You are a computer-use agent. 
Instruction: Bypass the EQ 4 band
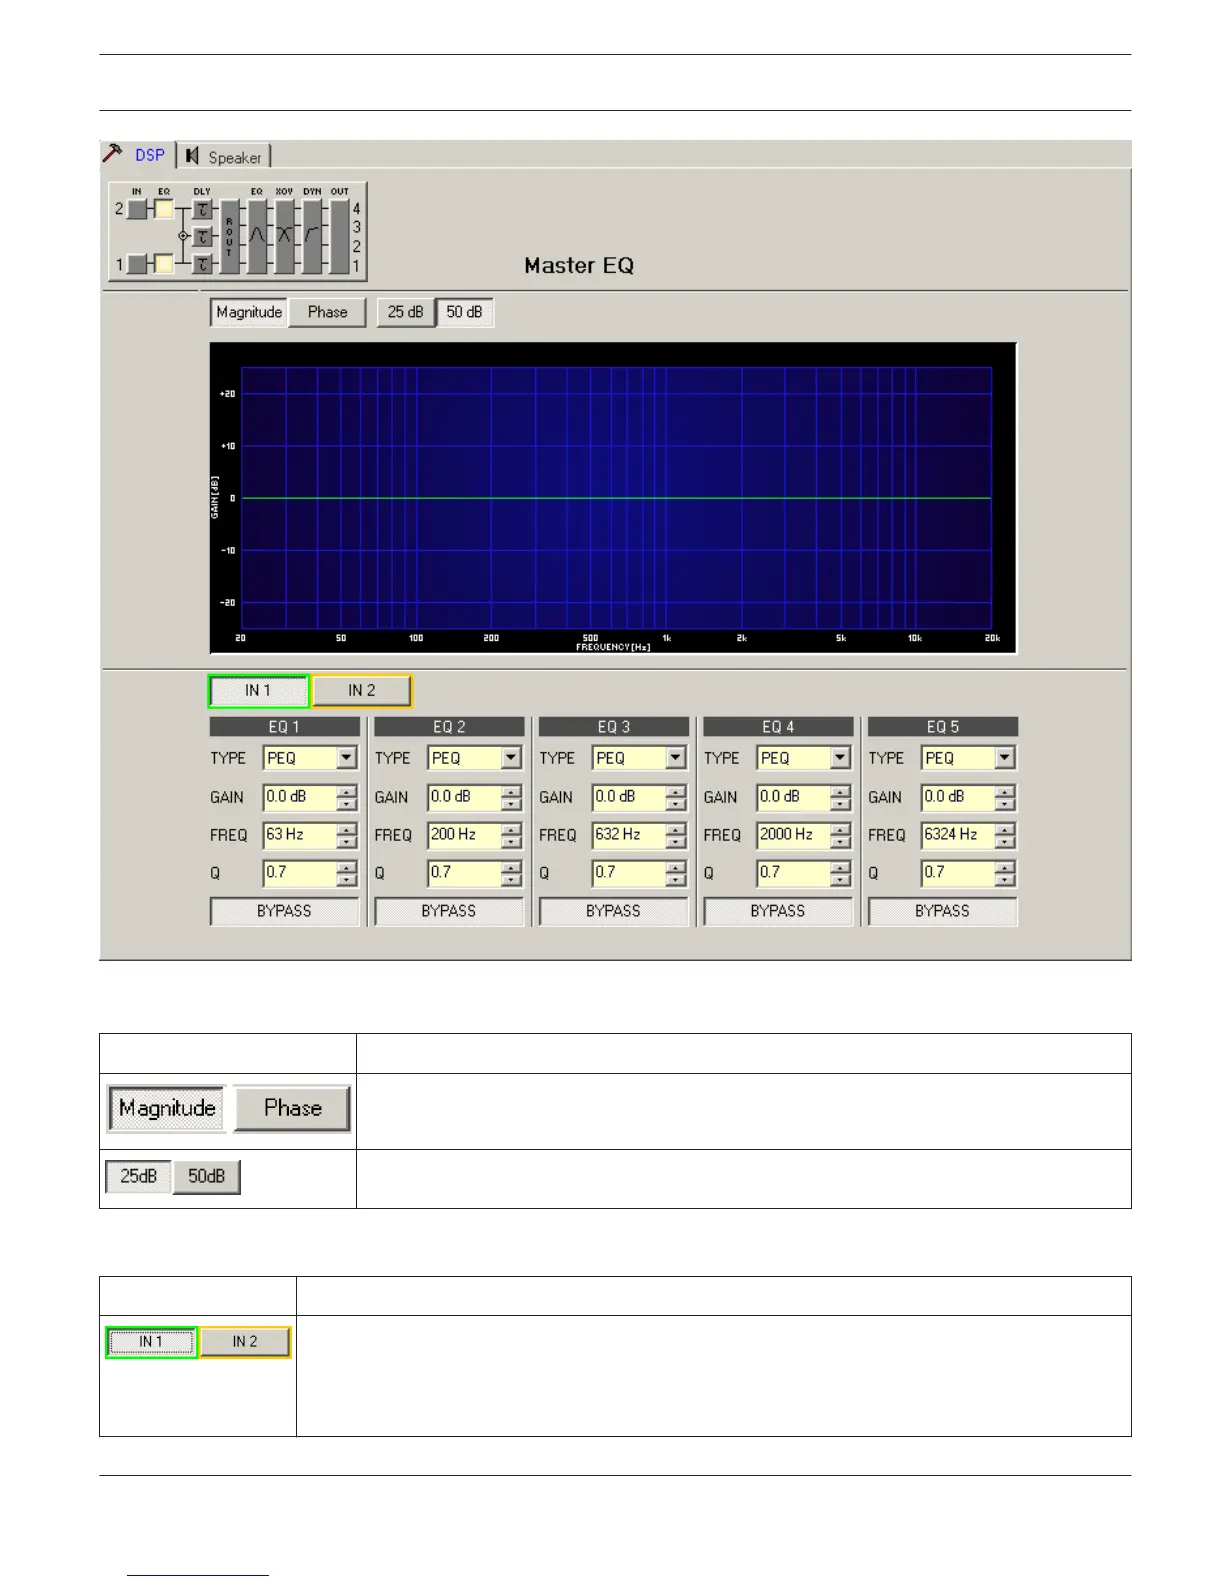click(x=778, y=911)
